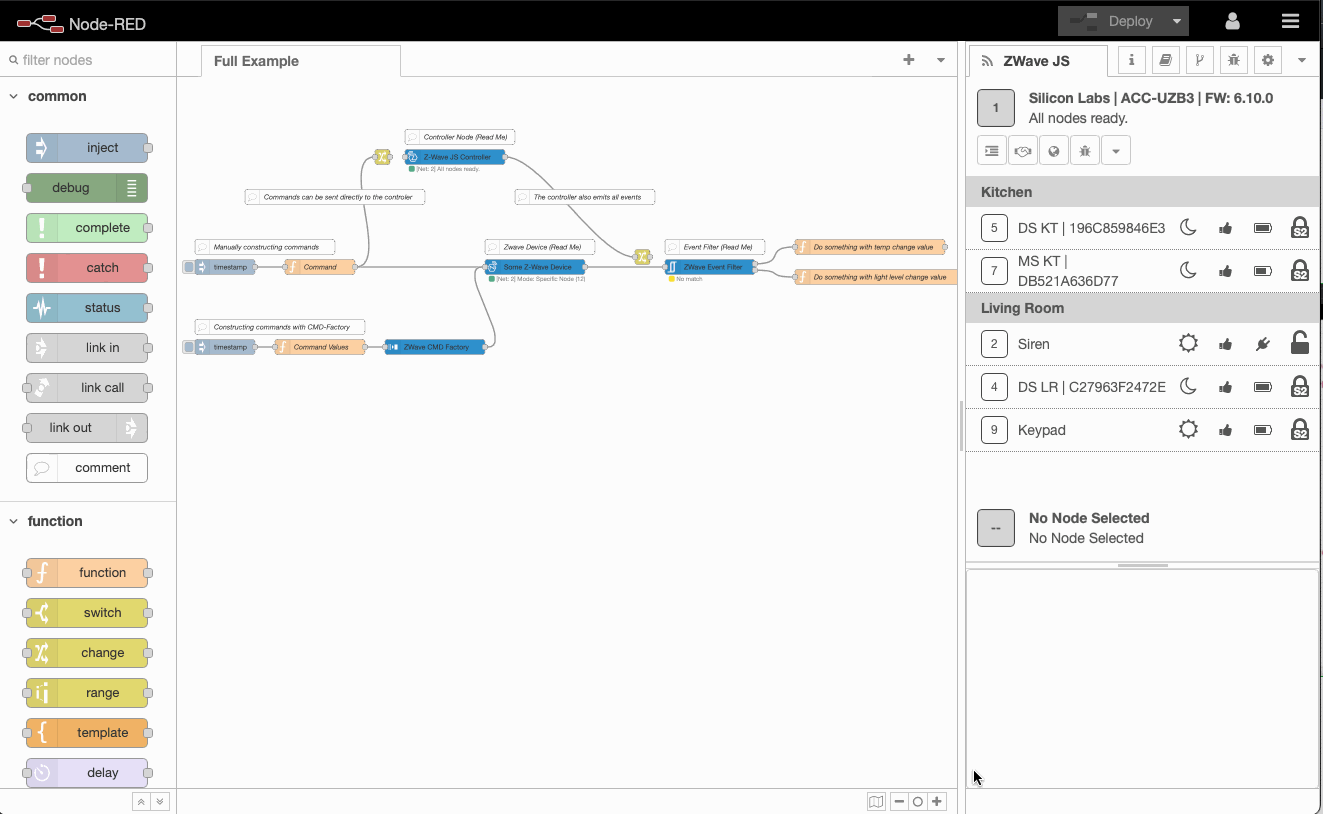
Task: Open the user account menu
Action: pos(1232,21)
